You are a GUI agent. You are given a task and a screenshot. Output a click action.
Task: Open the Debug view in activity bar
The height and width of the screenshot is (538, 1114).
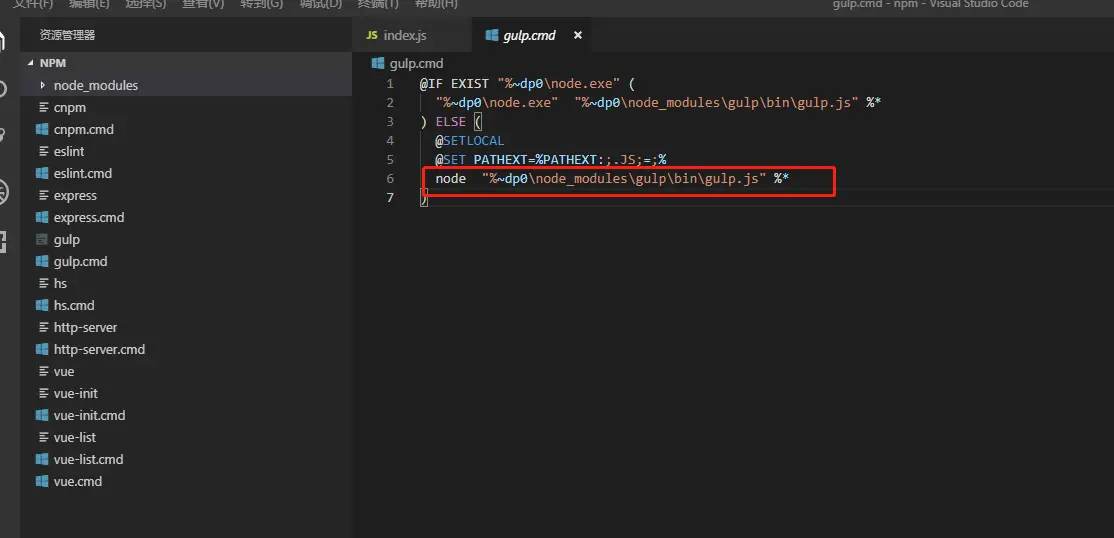click(x=4, y=193)
